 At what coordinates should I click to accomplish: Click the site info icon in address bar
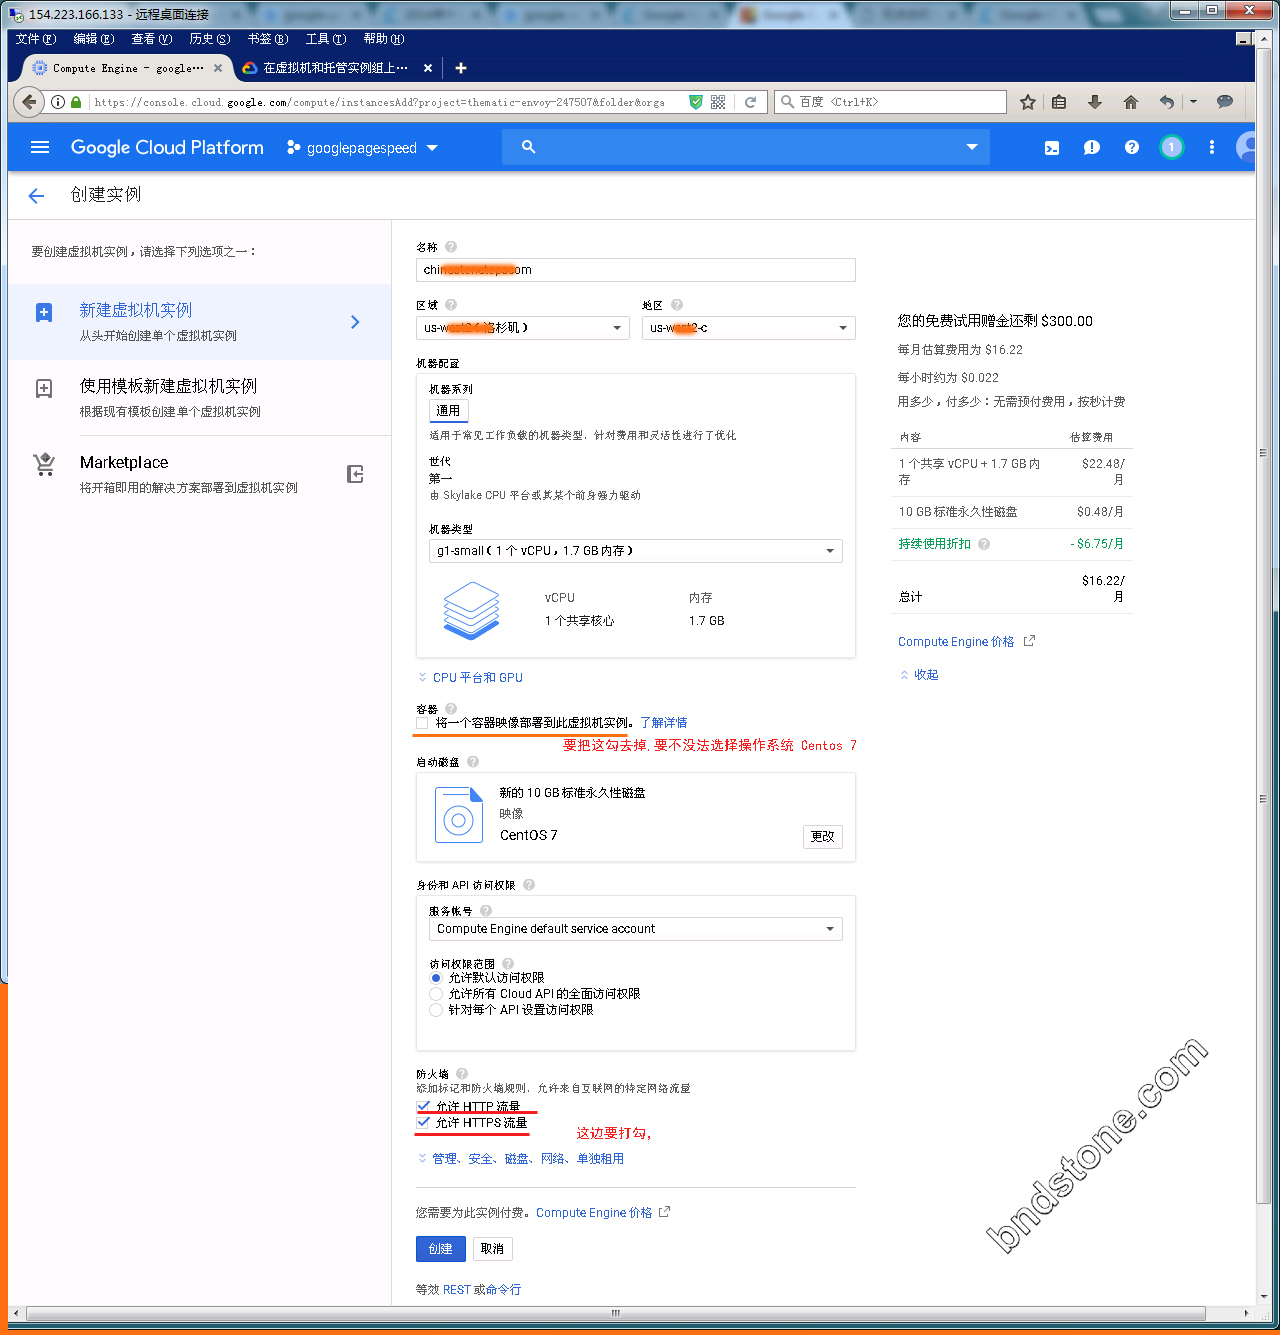(58, 102)
